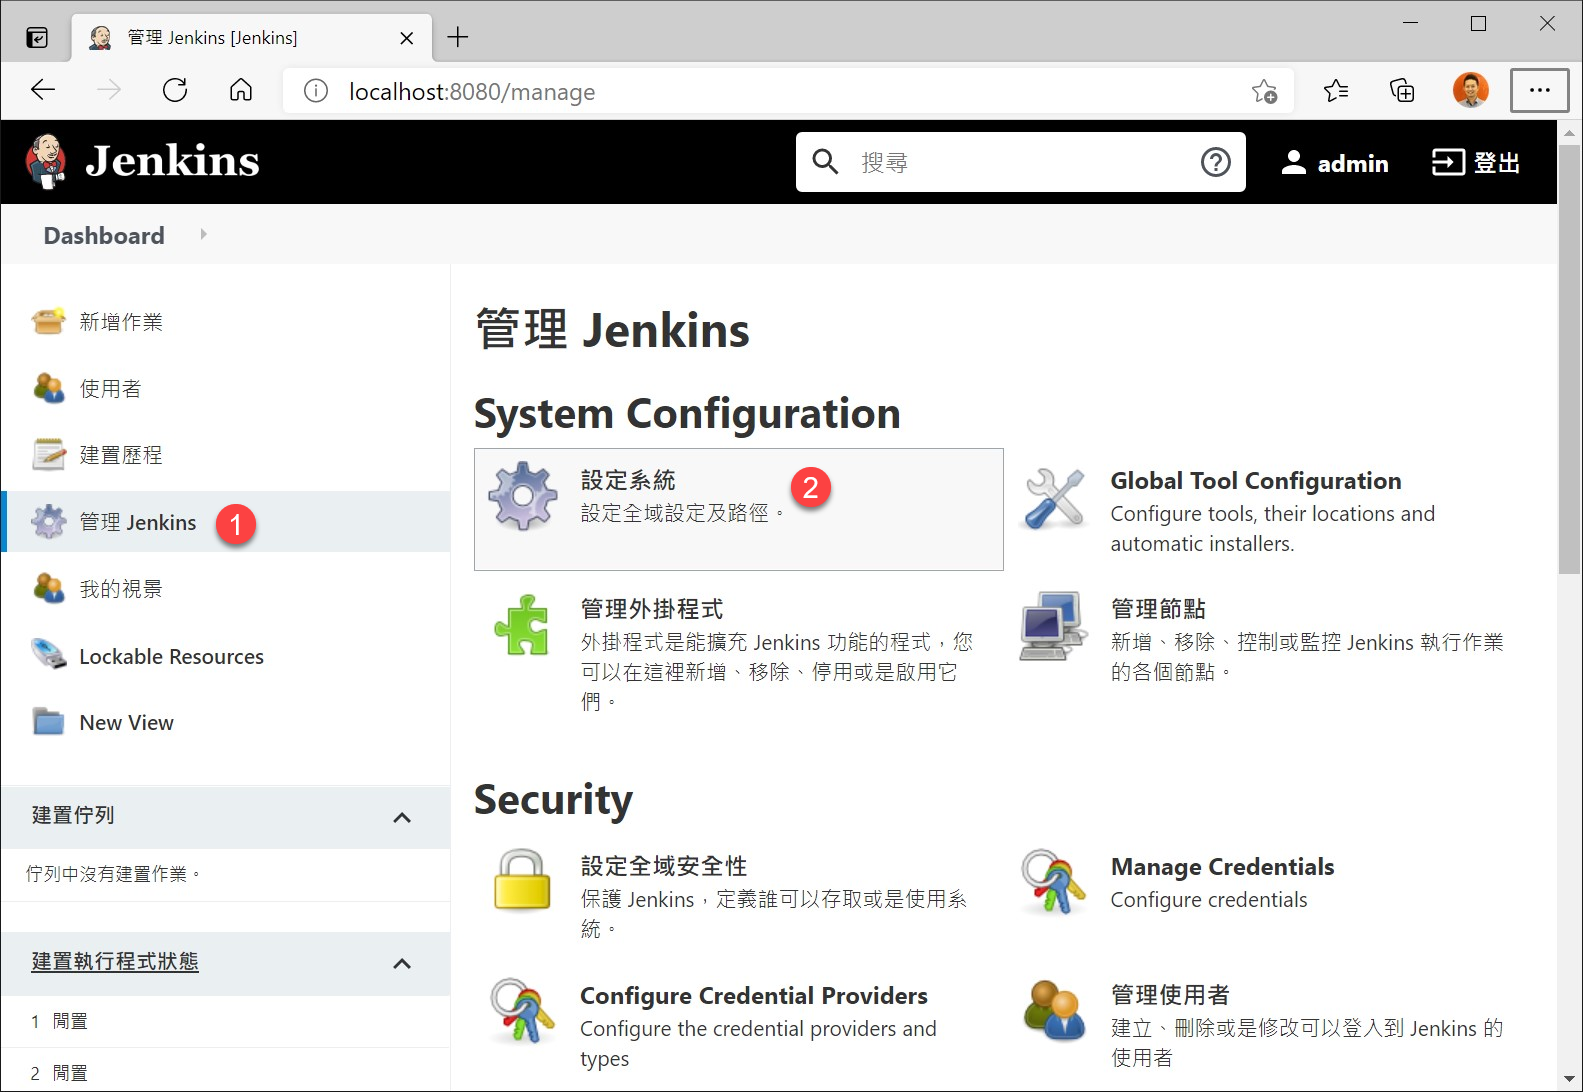Viewport: 1583px width, 1092px height.
Task: Click the Configure Credential Providers keys icon
Action: click(x=522, y=1010)
